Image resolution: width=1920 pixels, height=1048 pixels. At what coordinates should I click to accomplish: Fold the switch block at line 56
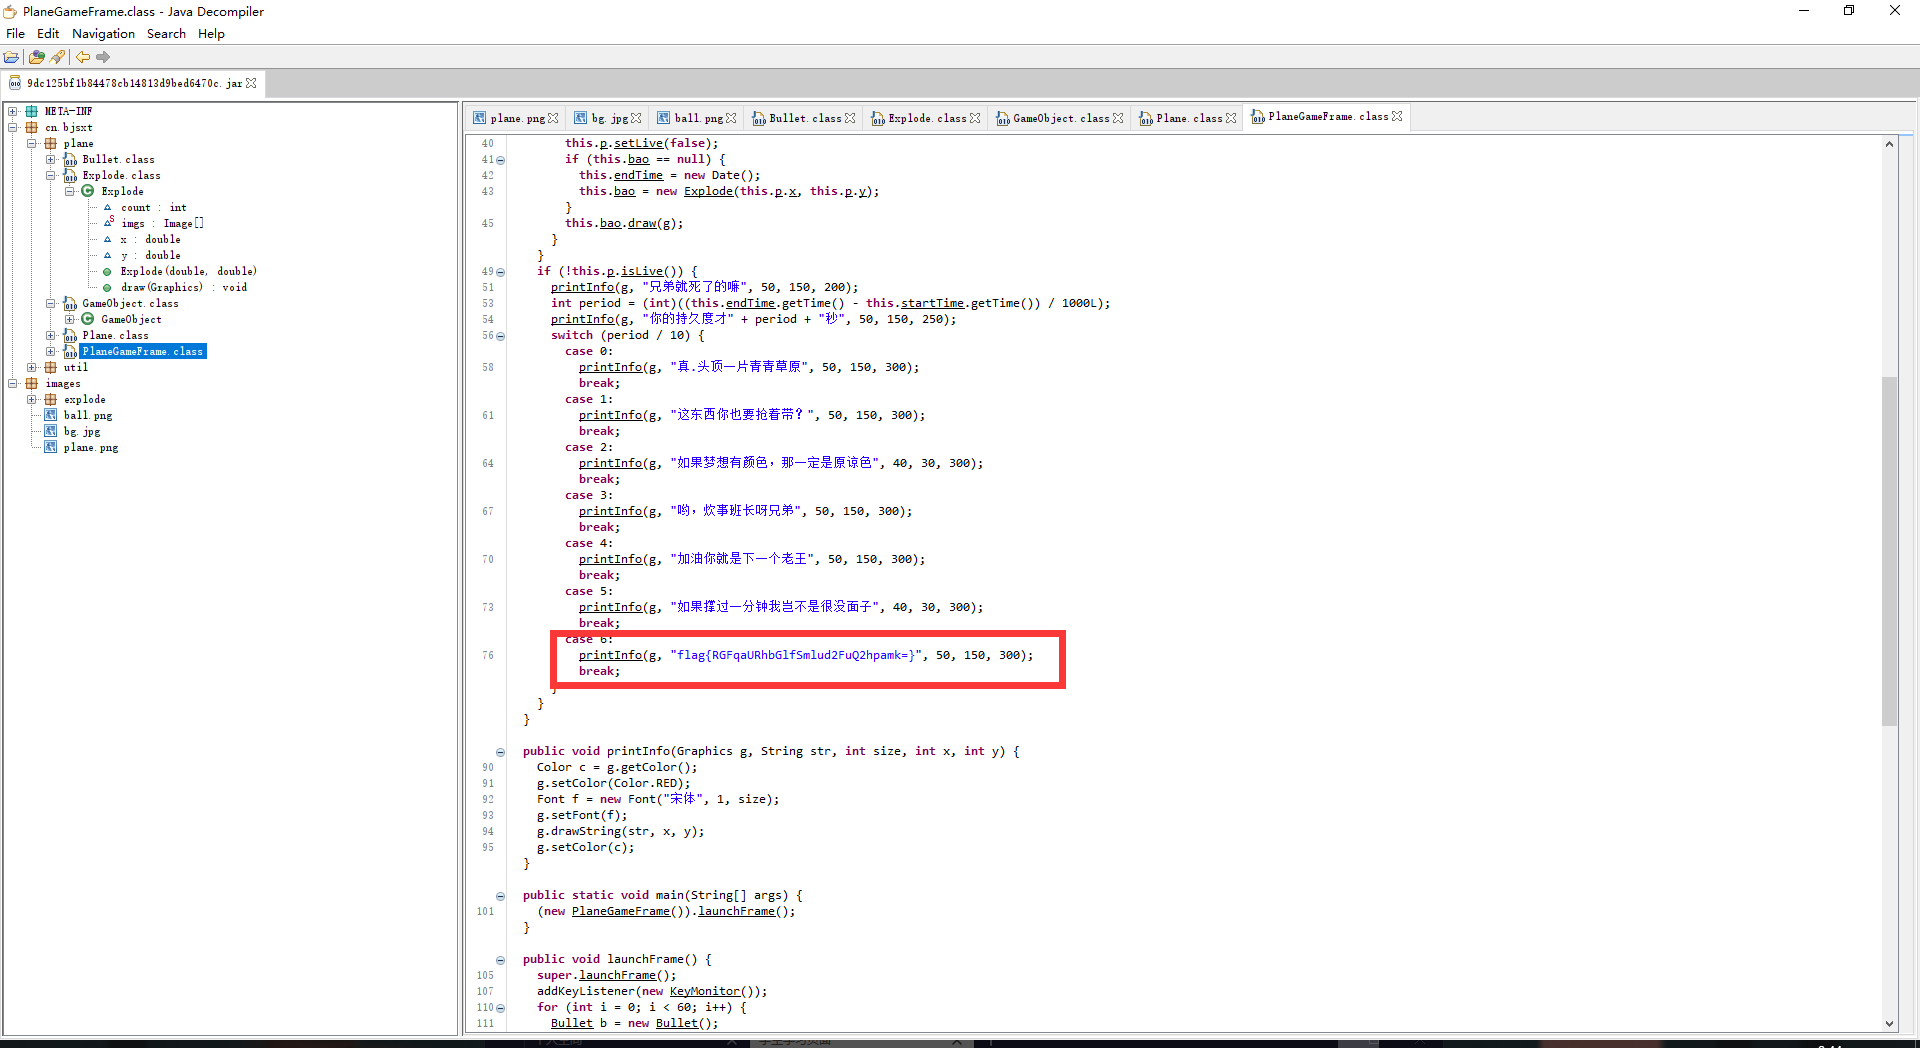(501, 336)
